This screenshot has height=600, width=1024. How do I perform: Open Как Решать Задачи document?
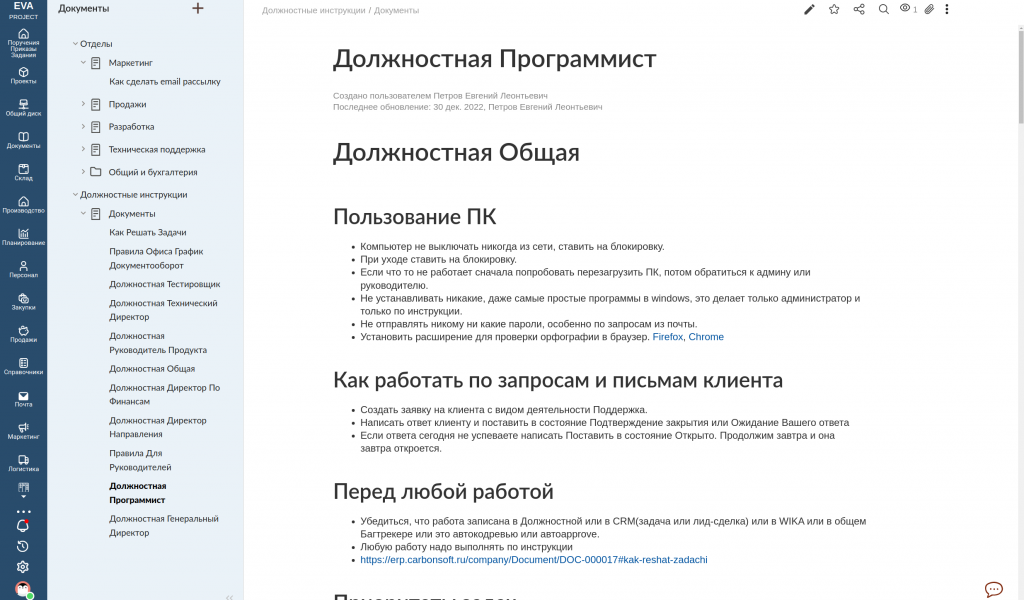click(x=148, y=232)
